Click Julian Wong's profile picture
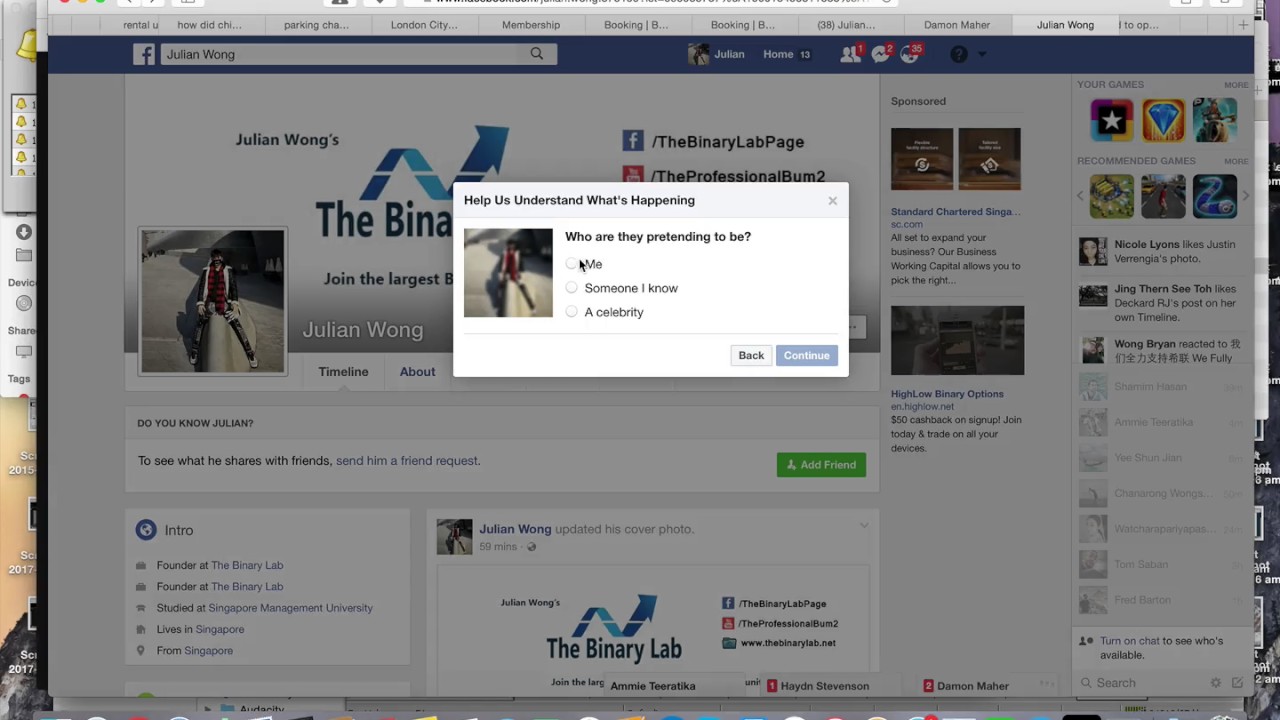1280x720 pixels. click(x=212, y=301)
